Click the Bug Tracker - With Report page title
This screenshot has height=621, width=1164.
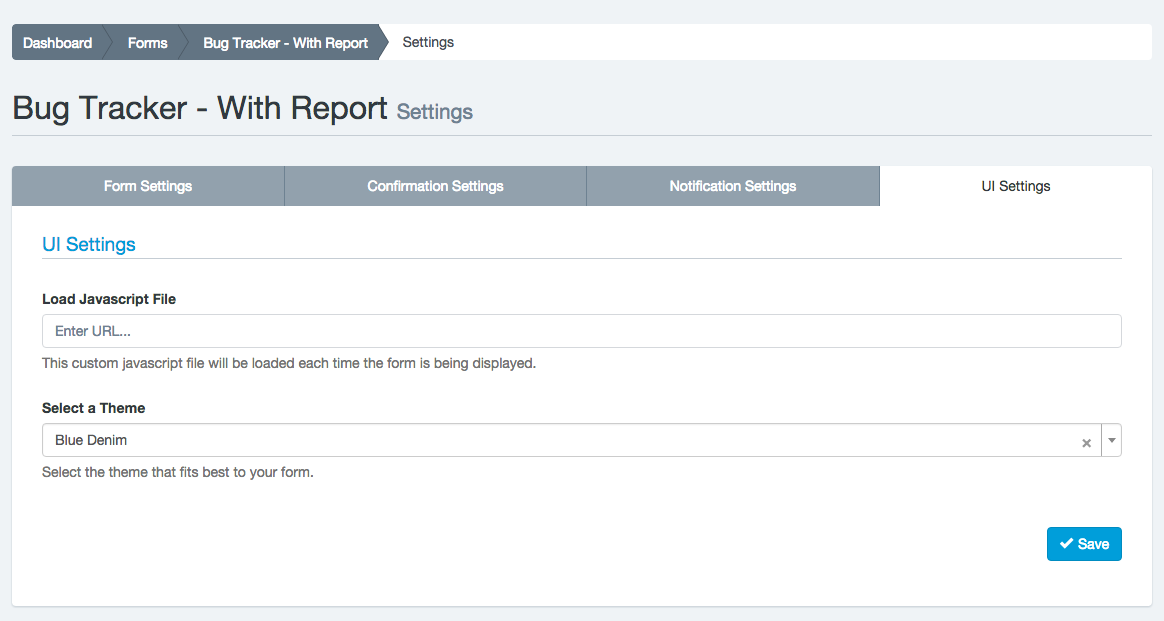point(200,108)
